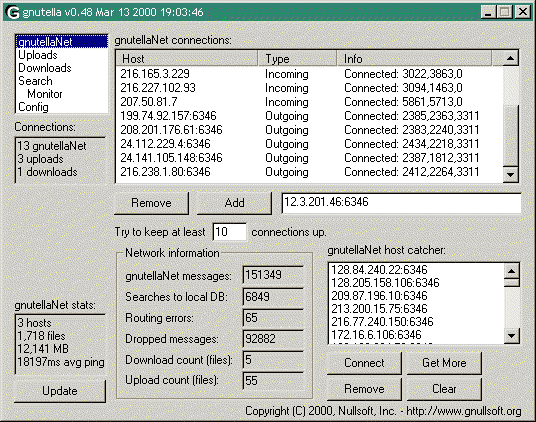Clear the host catcher list
536x422 pixels.
444,389
